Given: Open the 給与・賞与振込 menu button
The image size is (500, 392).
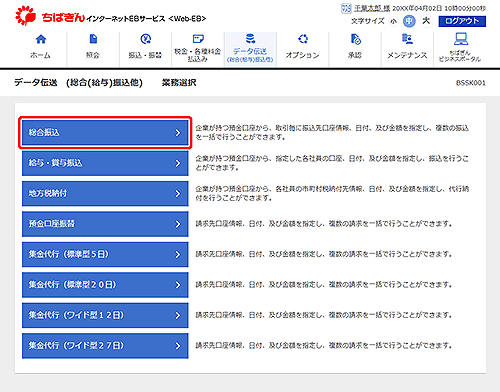Looking at the screenshot, I should (x=105, y=163).
